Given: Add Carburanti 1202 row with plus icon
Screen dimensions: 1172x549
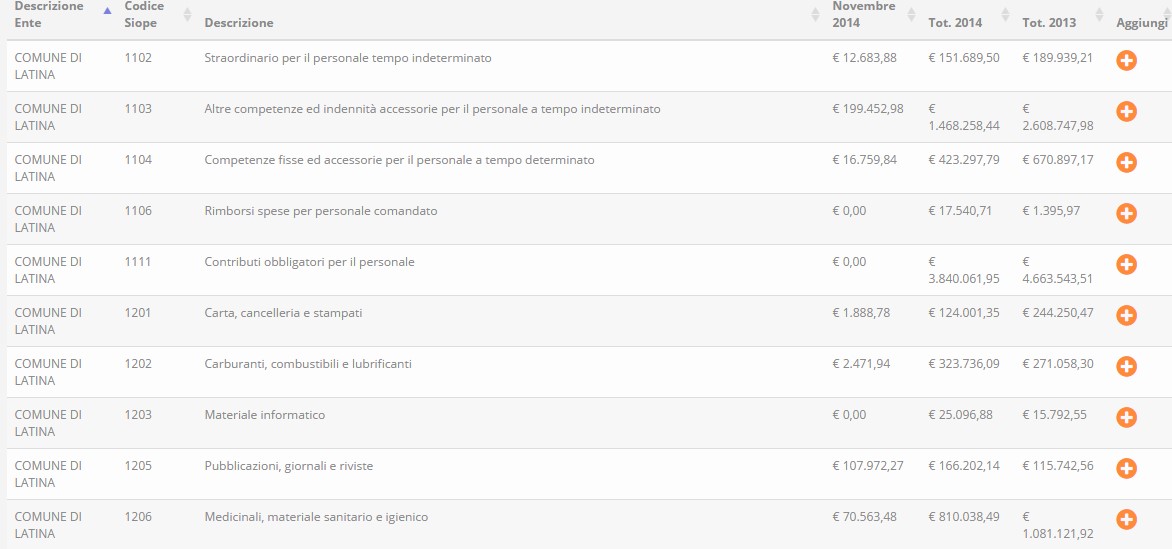Looking at the screenshot, I should [x=1126, y=366].
